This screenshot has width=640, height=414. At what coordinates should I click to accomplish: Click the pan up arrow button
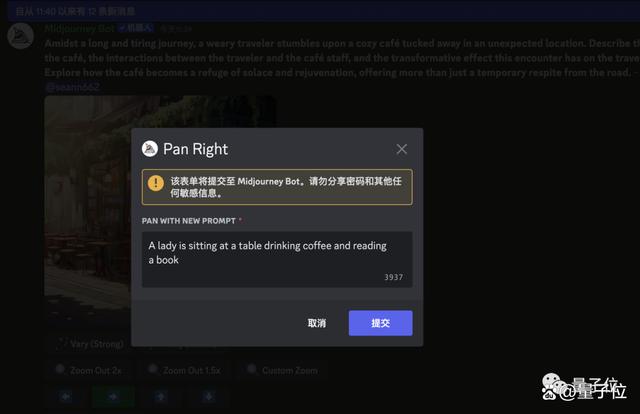point(160,396)
